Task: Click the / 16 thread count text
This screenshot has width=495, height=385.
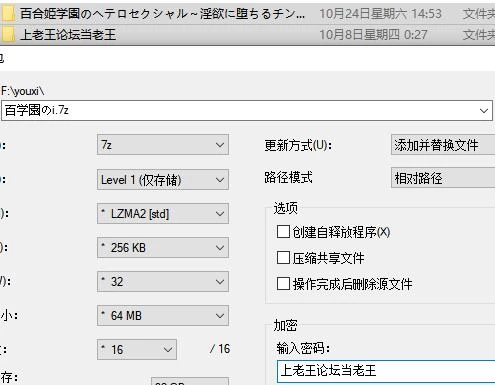Action: pos(220,349)
